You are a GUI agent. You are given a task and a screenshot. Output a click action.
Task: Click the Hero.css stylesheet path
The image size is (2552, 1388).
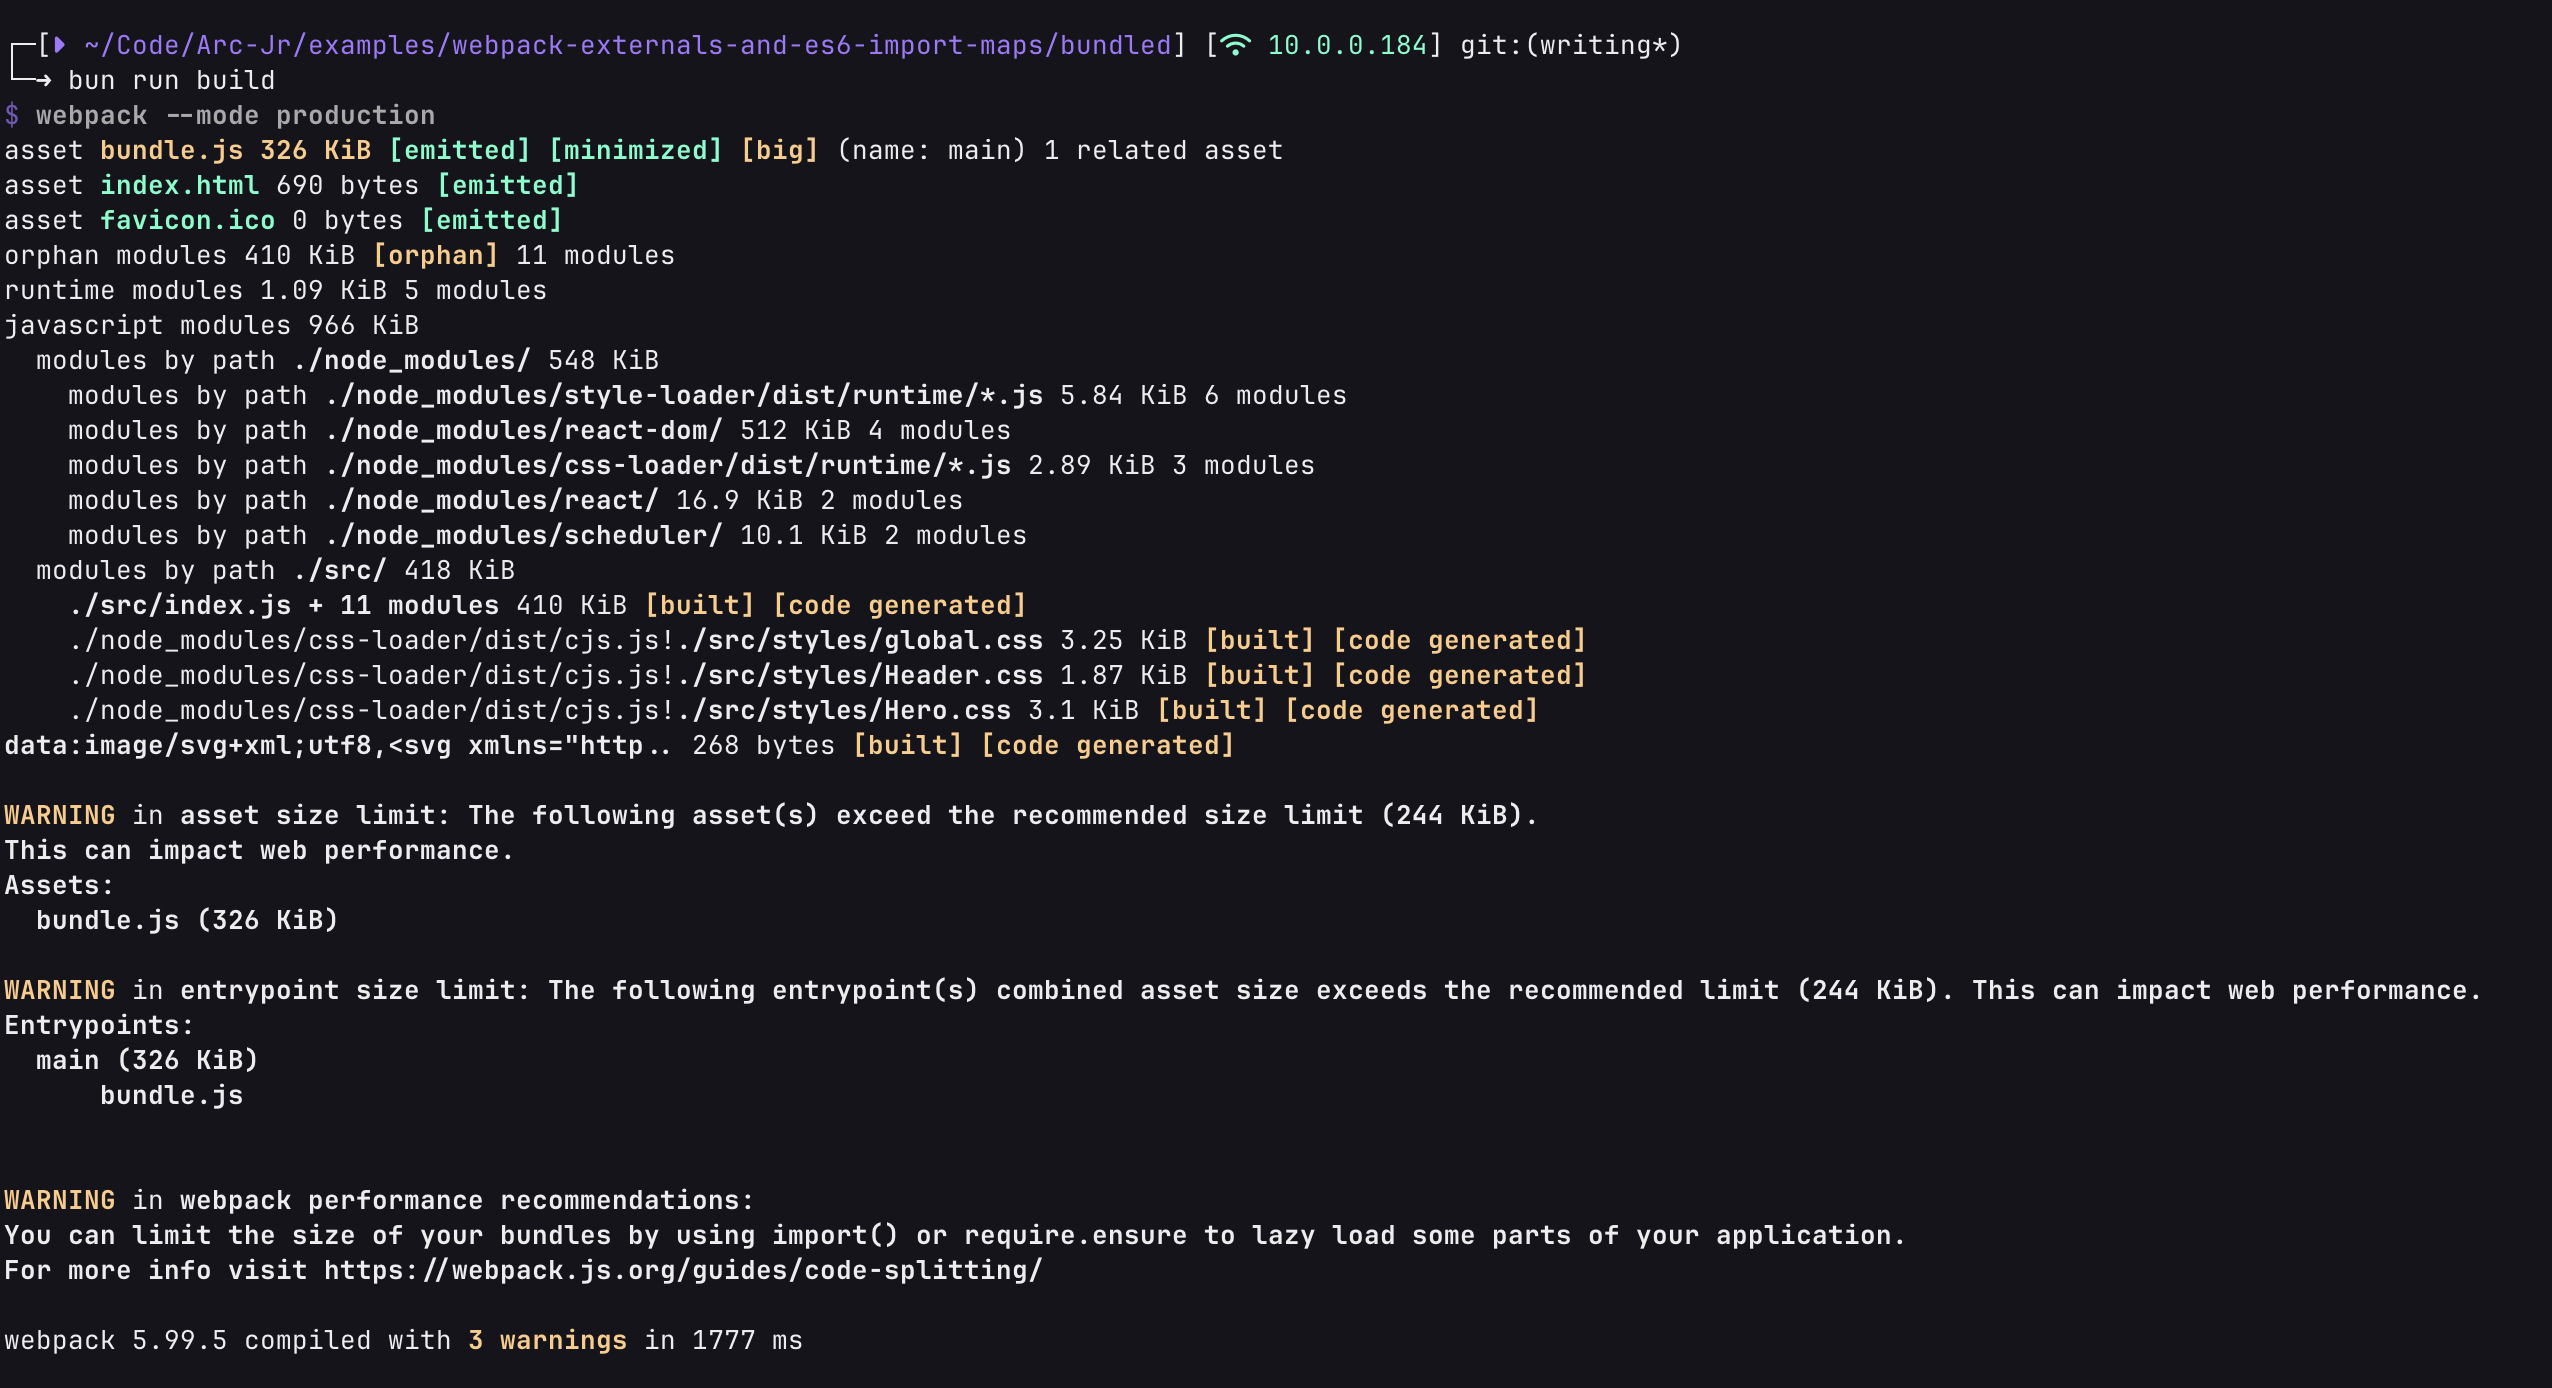pos(851,710)
